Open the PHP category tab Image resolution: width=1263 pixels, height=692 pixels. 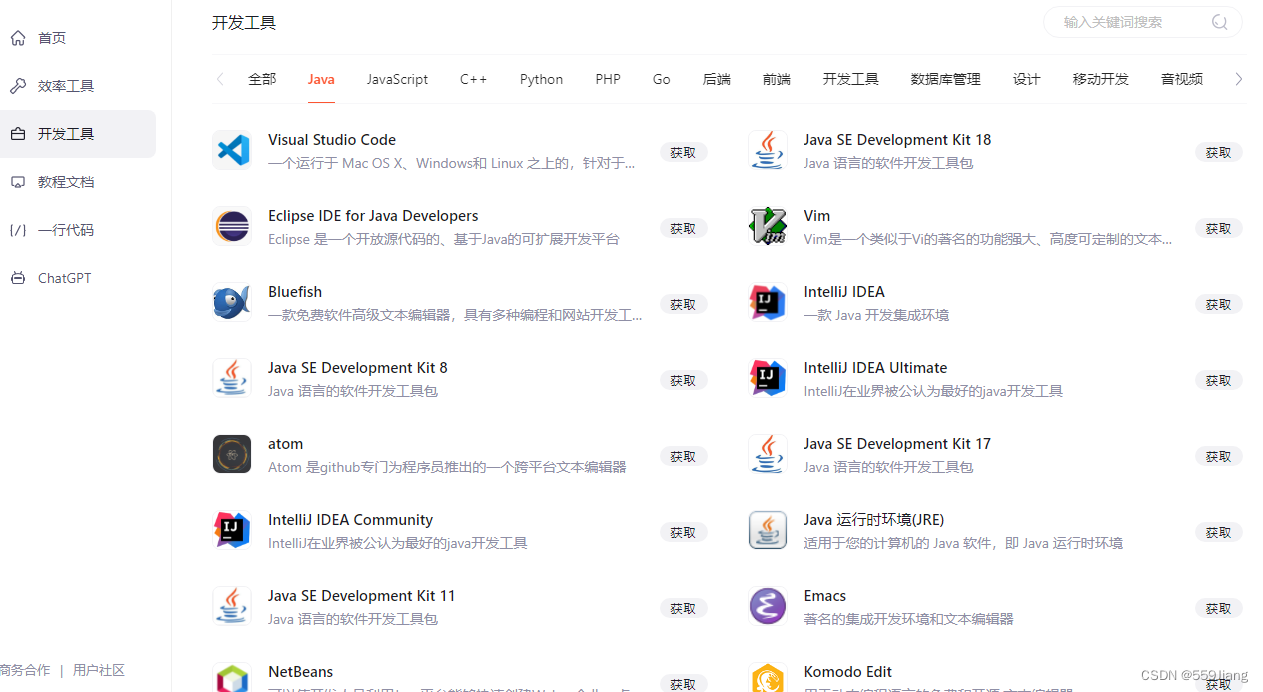point(608,79)
